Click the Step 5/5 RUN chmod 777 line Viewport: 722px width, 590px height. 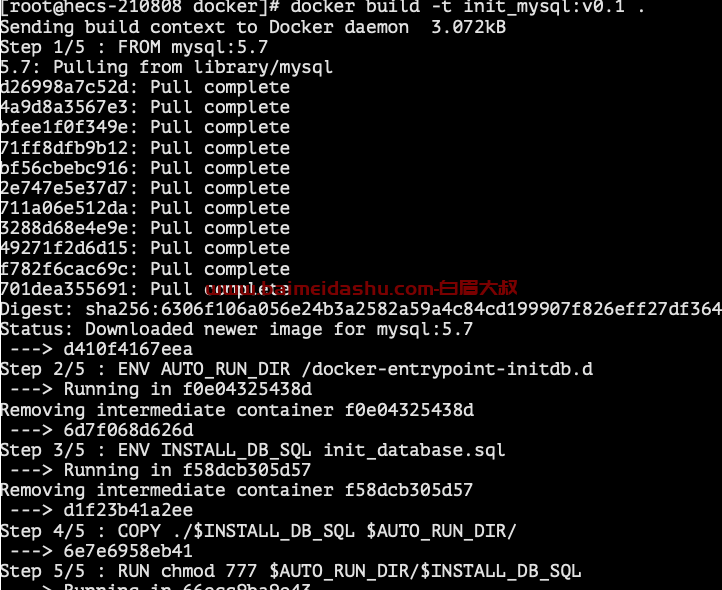[291, 571]
